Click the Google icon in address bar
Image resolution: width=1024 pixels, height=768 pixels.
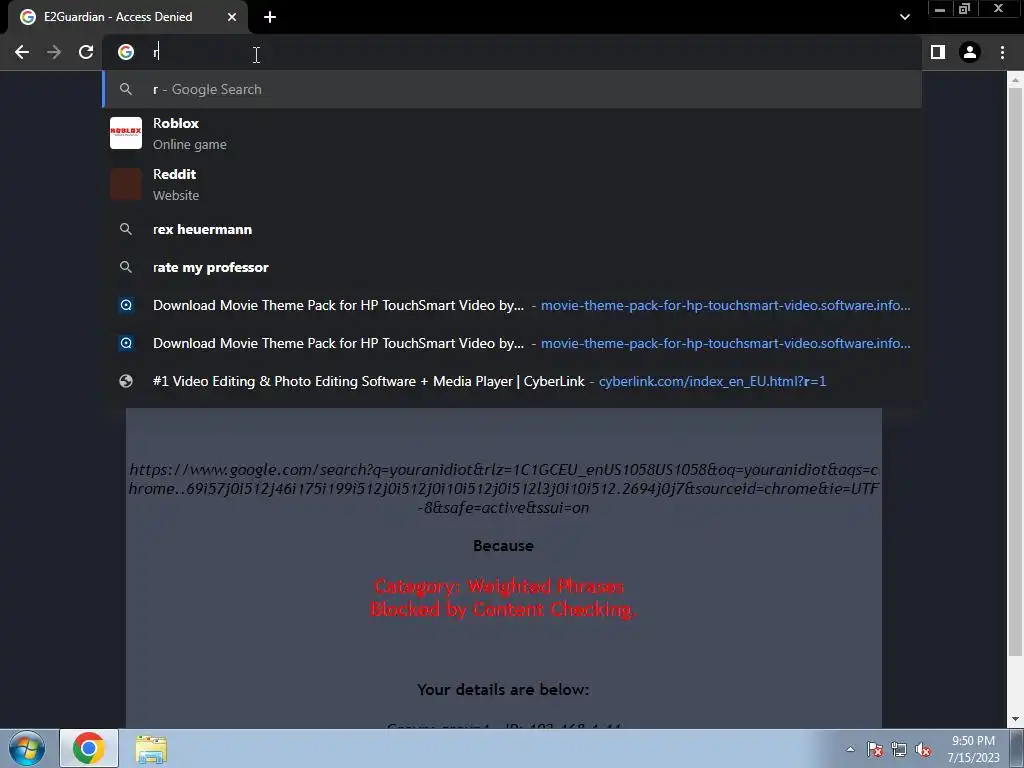click(x=126, y=52)
